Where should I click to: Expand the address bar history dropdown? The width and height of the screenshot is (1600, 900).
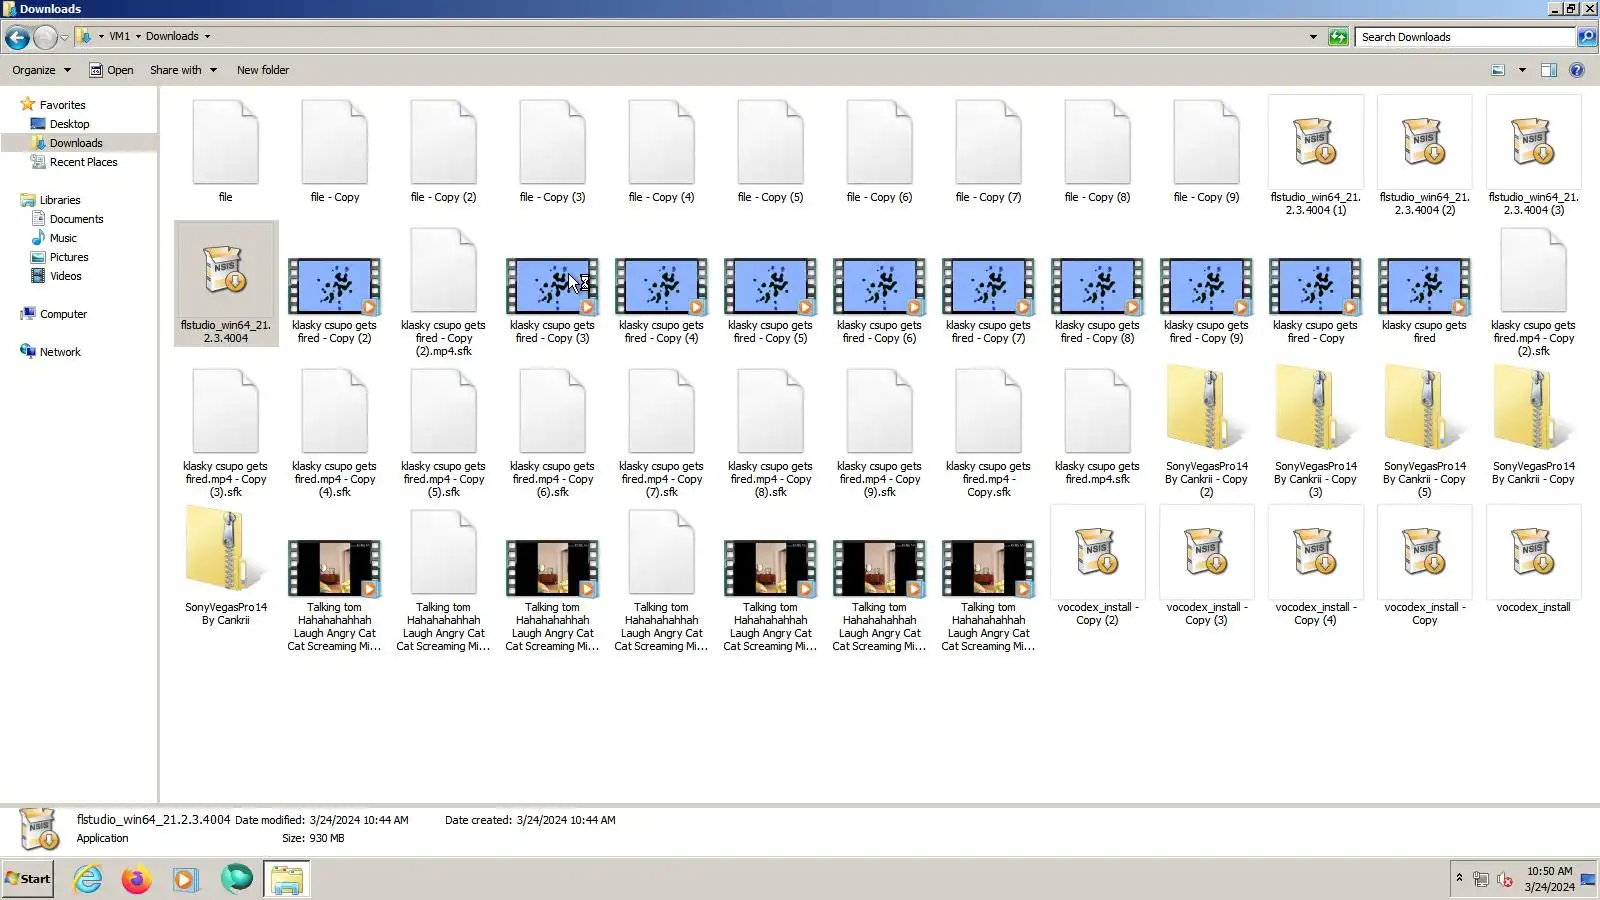click(1313, 37)
